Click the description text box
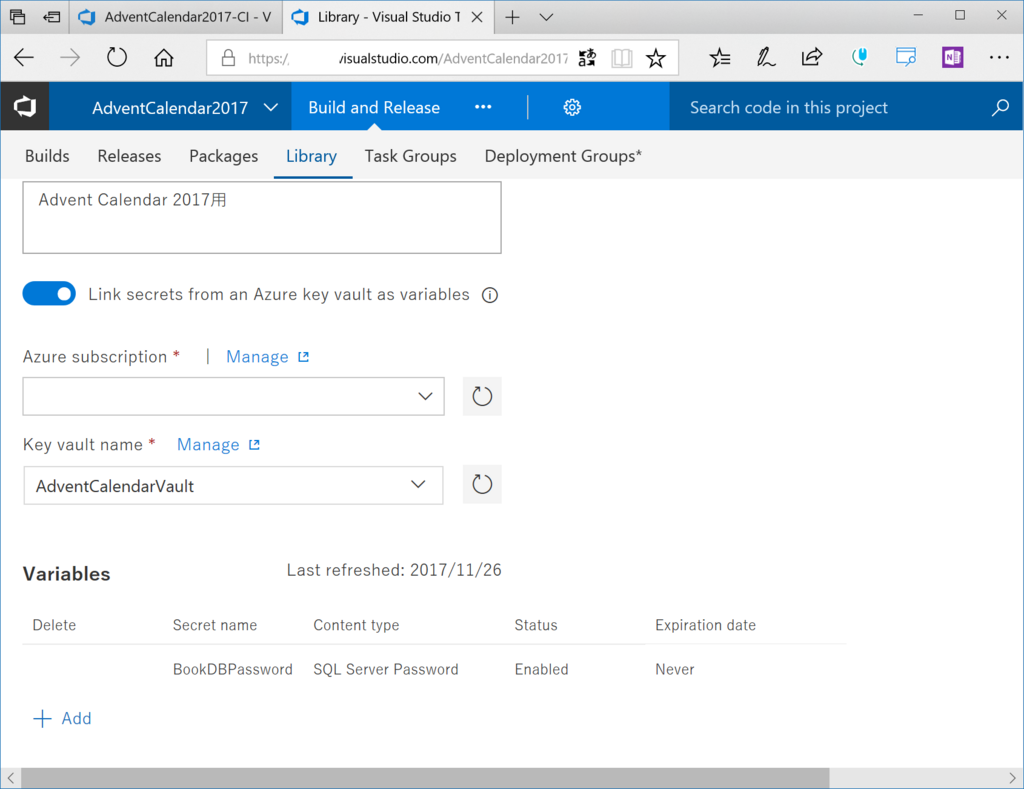 click(x=262, y=217)
